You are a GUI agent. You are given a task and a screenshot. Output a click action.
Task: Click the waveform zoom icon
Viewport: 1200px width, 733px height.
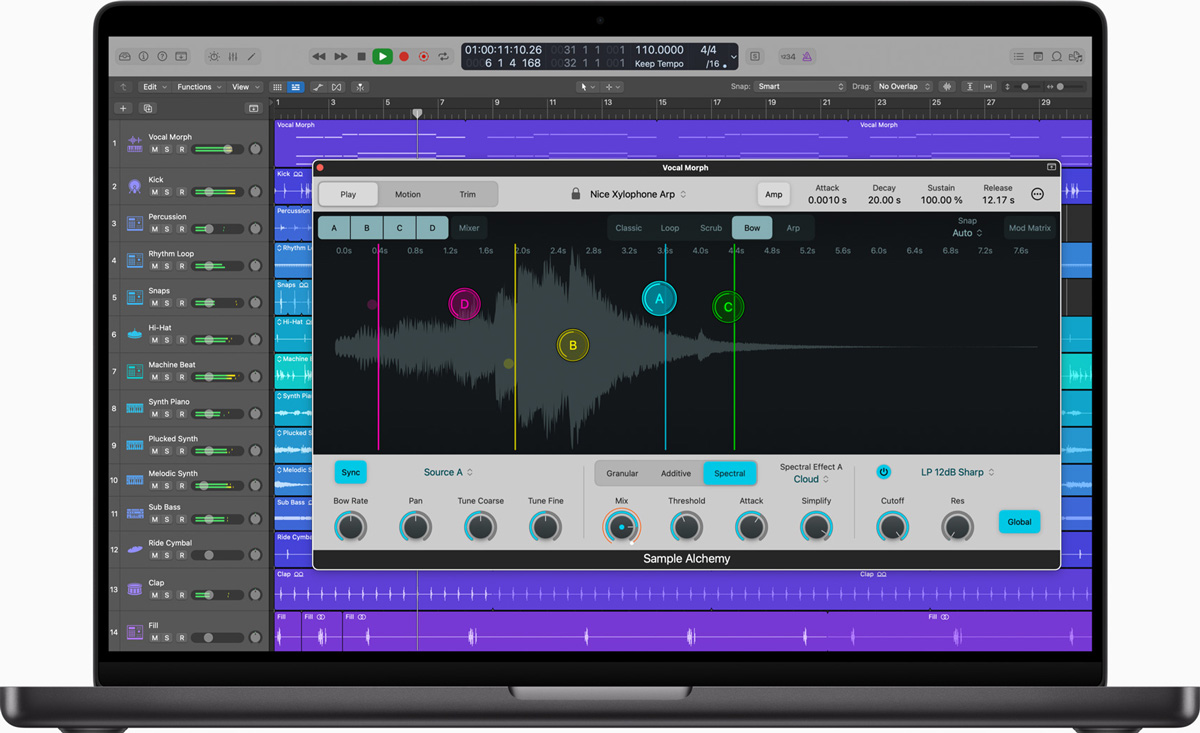click(x=948, y=87)
